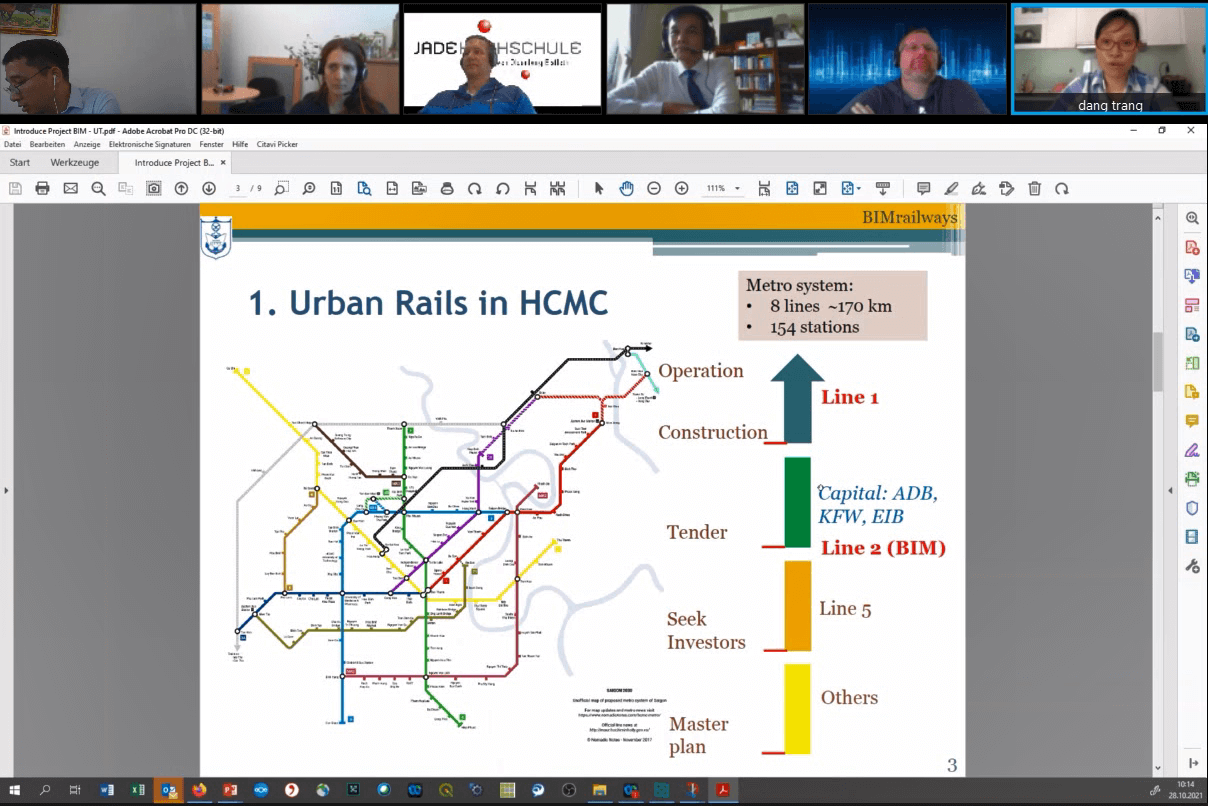This screenshot has height=806, width=1208.
Task: Expand the page display options dropdown arrow
Action: (858, 188)
